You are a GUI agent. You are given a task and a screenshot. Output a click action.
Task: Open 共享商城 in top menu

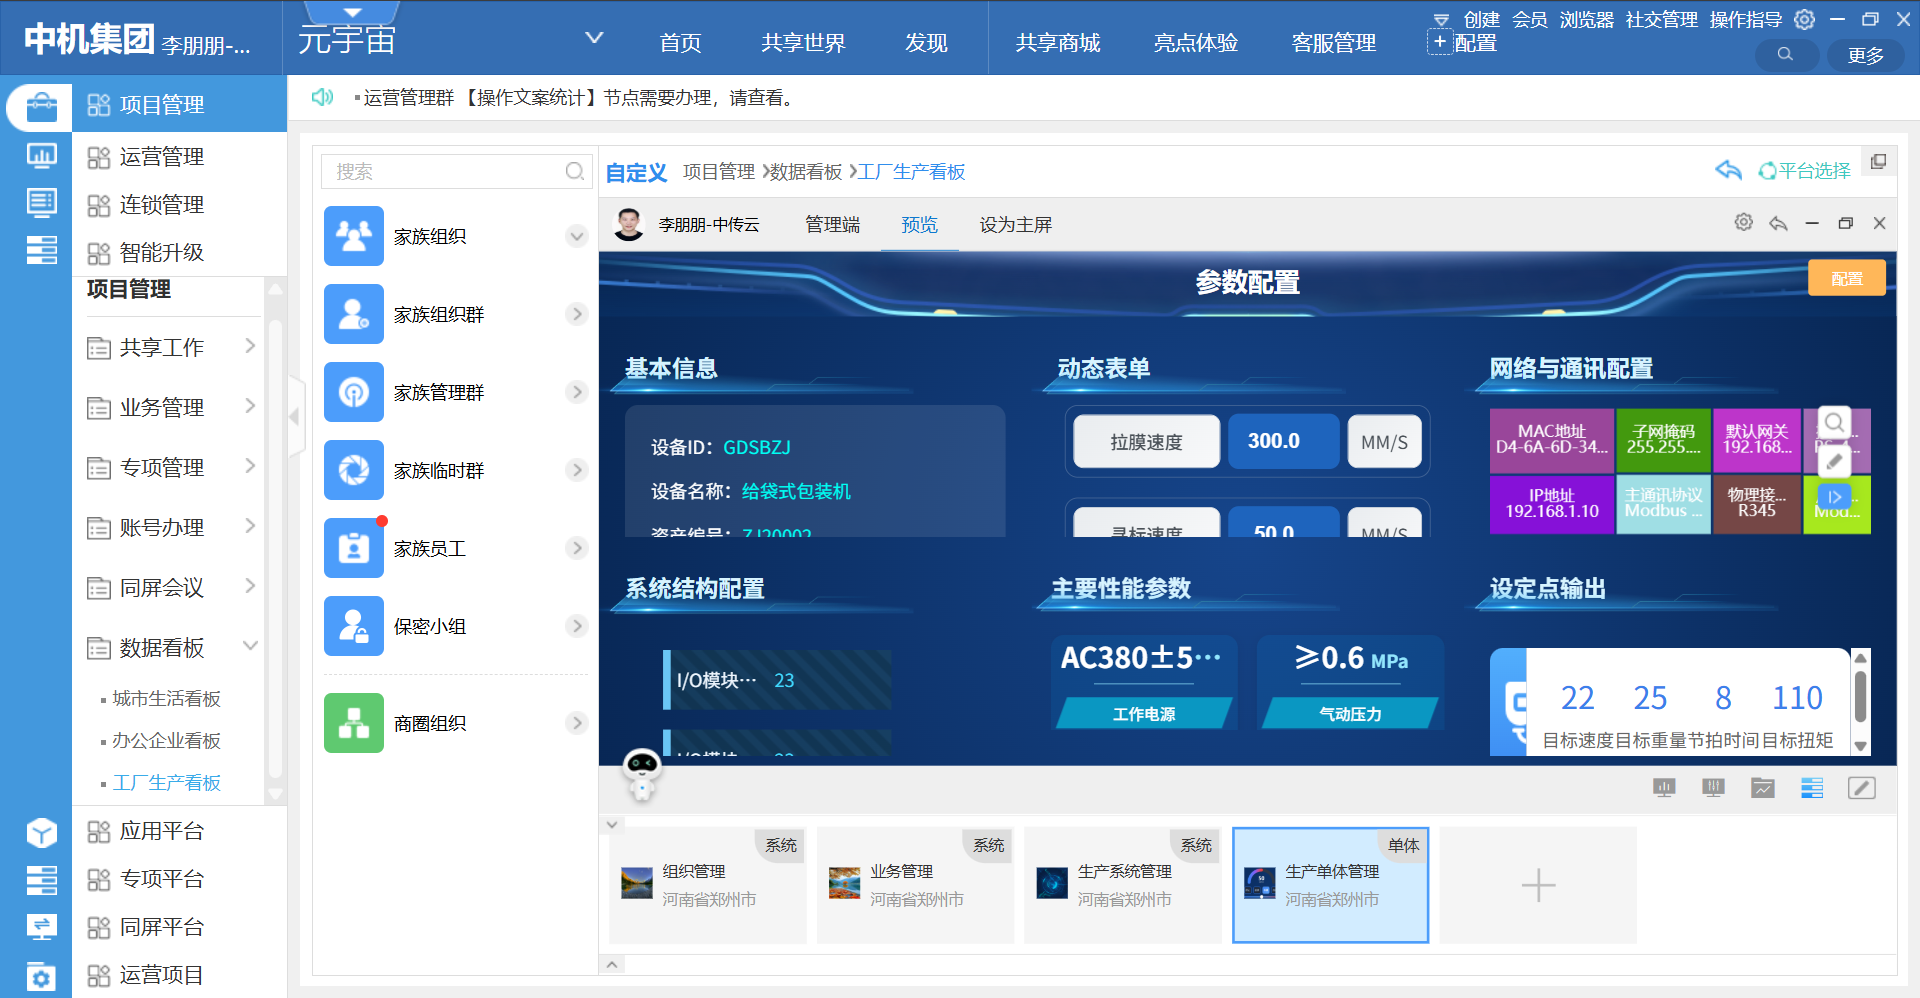(x=1057, y=43)
